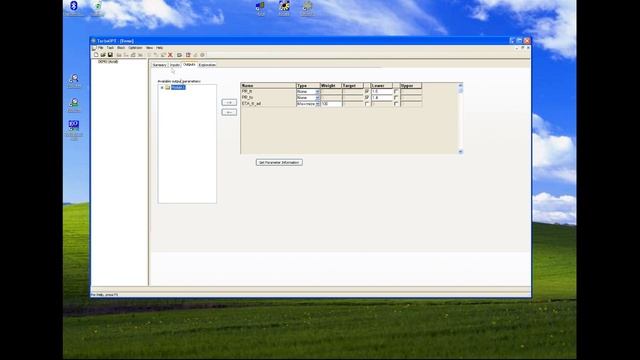Select DEMO (Axial) in the left panel
Viewport: 640px width, 360px height.
(x=108, y=62)
